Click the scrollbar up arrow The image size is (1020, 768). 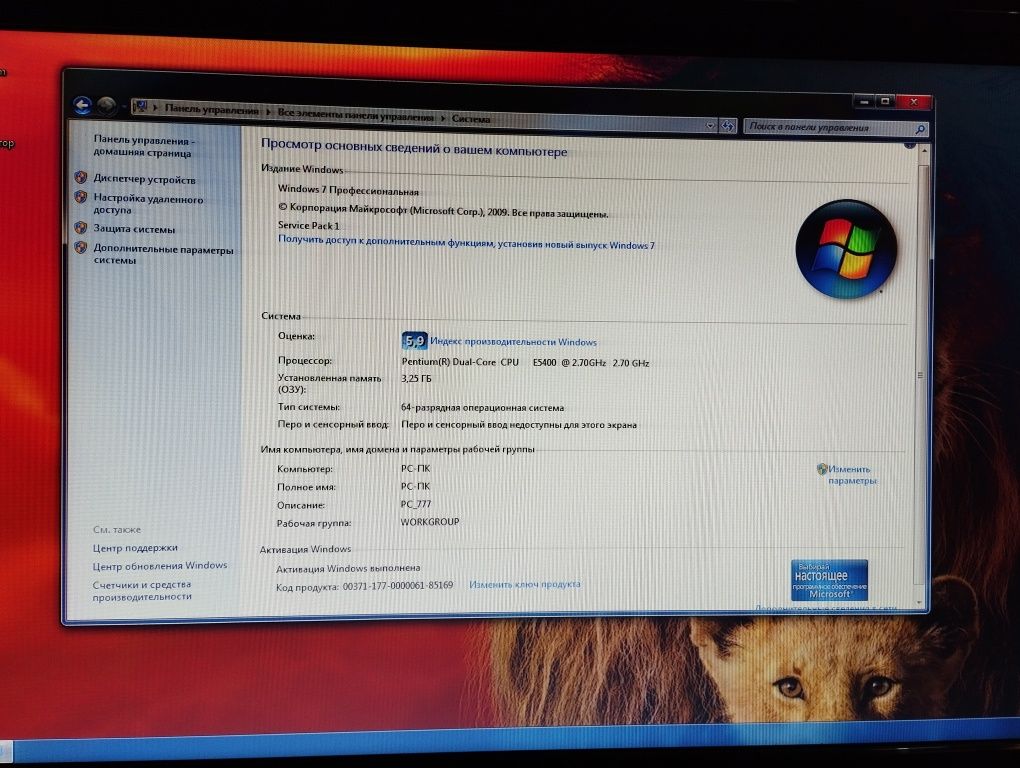tap(923, 153)
